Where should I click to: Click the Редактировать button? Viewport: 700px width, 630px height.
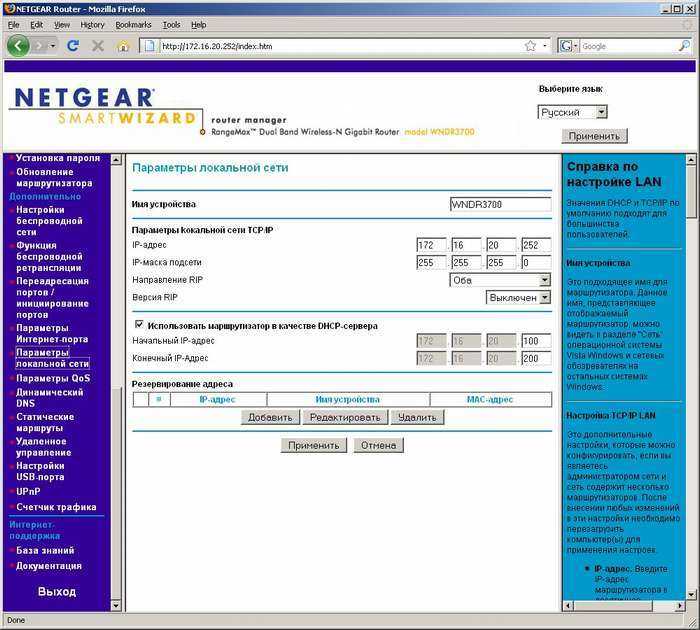point(345,417)
